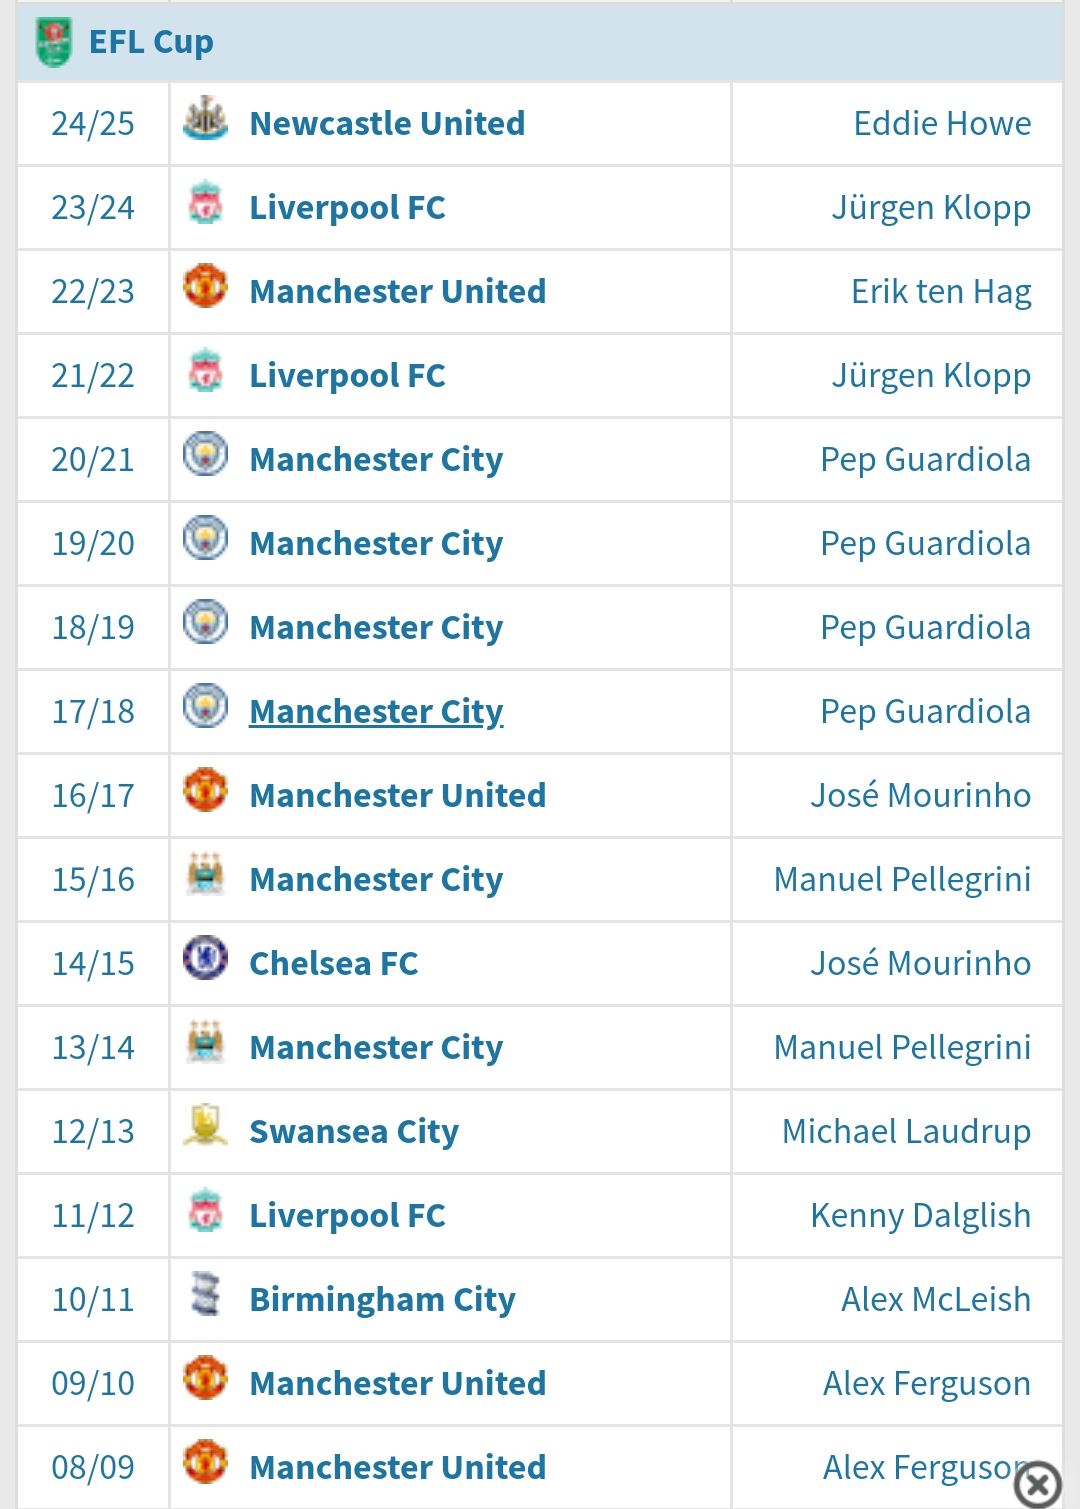Click the EFL Cup trophy logo icon

[53, 42]
